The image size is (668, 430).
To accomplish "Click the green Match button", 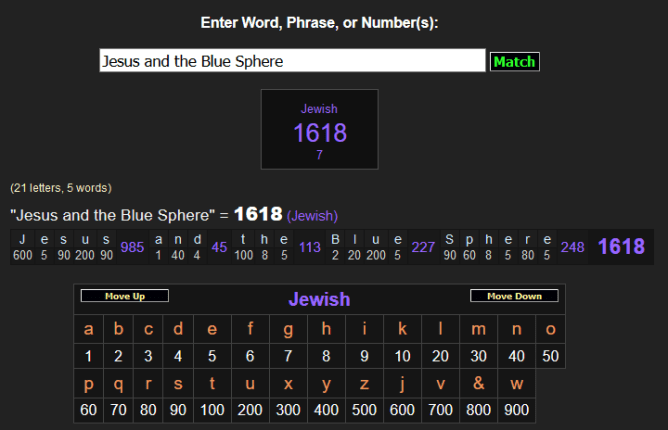I will coord(514,62).
